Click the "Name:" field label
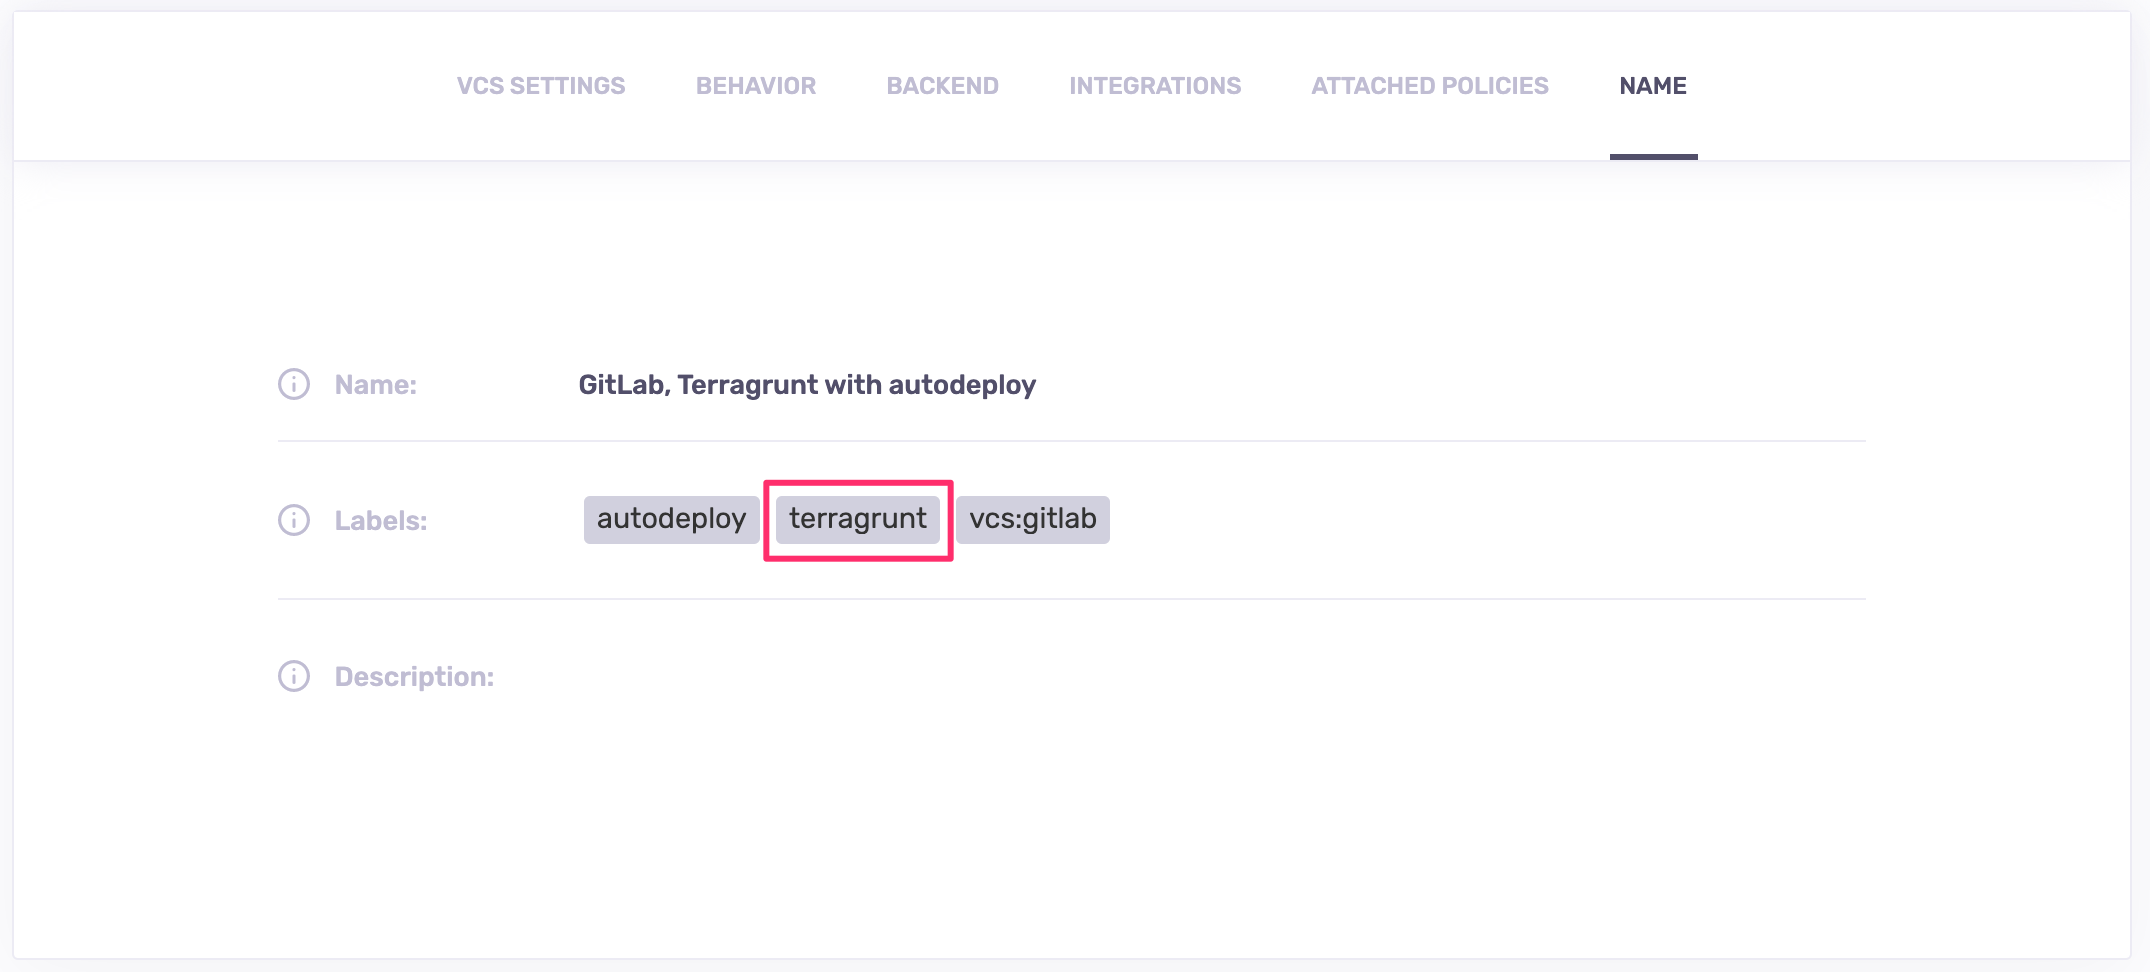The width and height of the screenshot is (2150, 972). [376, 385]
